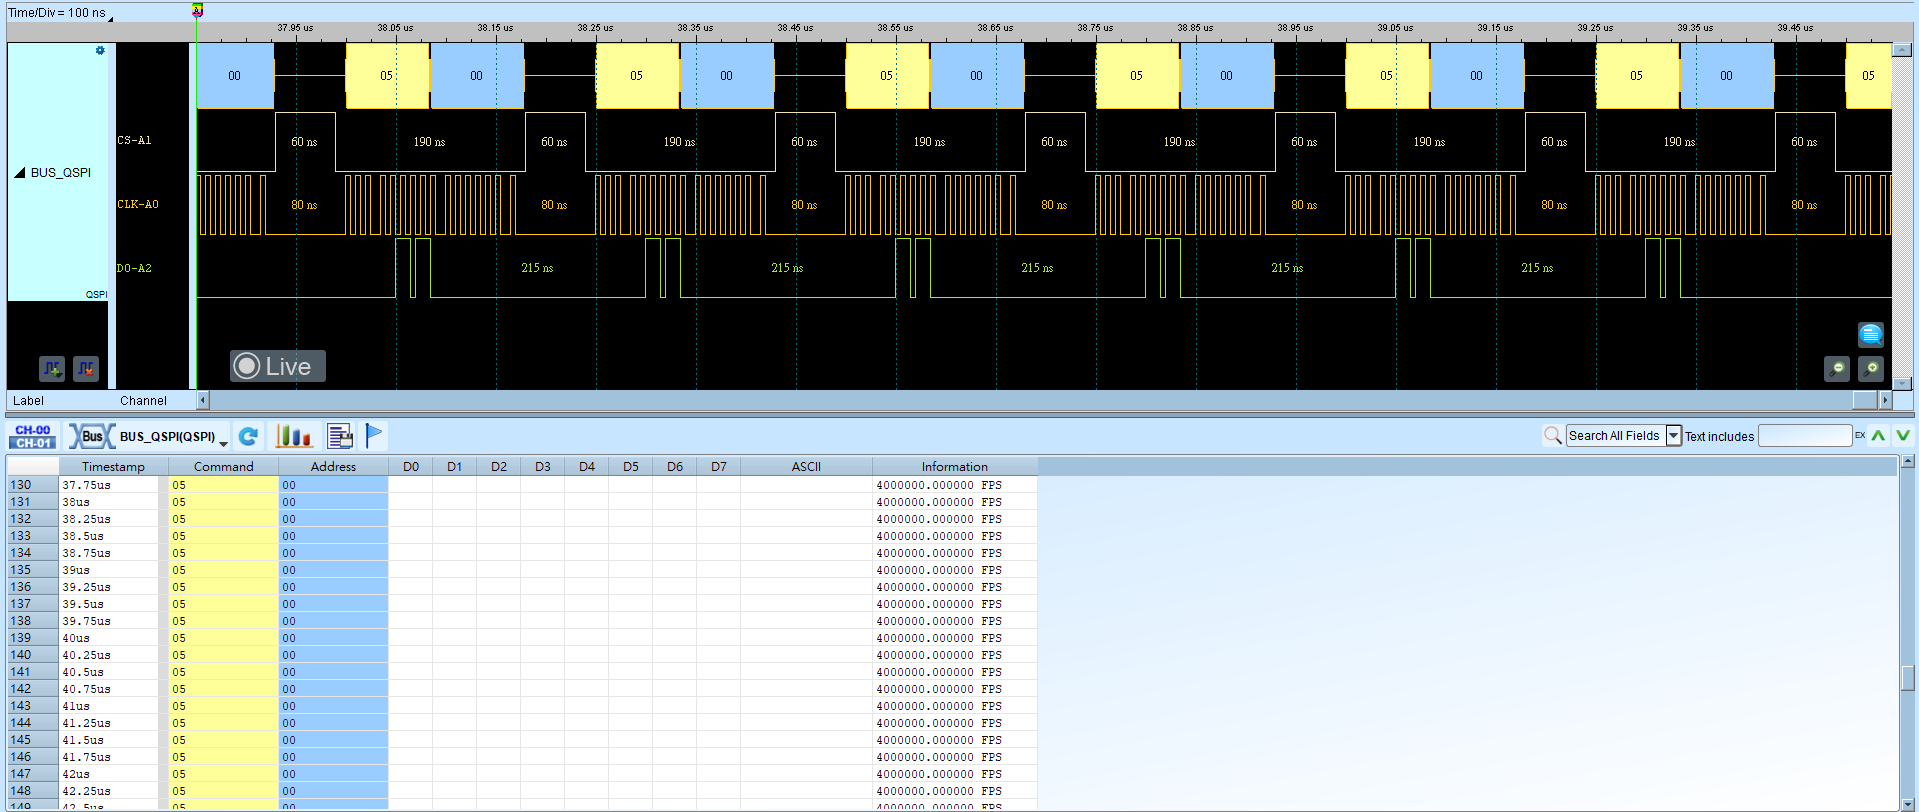Screen dimensions: 1919x812
Task: Click waveform horizontal scrollbar left arrow
Action: [x=203, y=400]
